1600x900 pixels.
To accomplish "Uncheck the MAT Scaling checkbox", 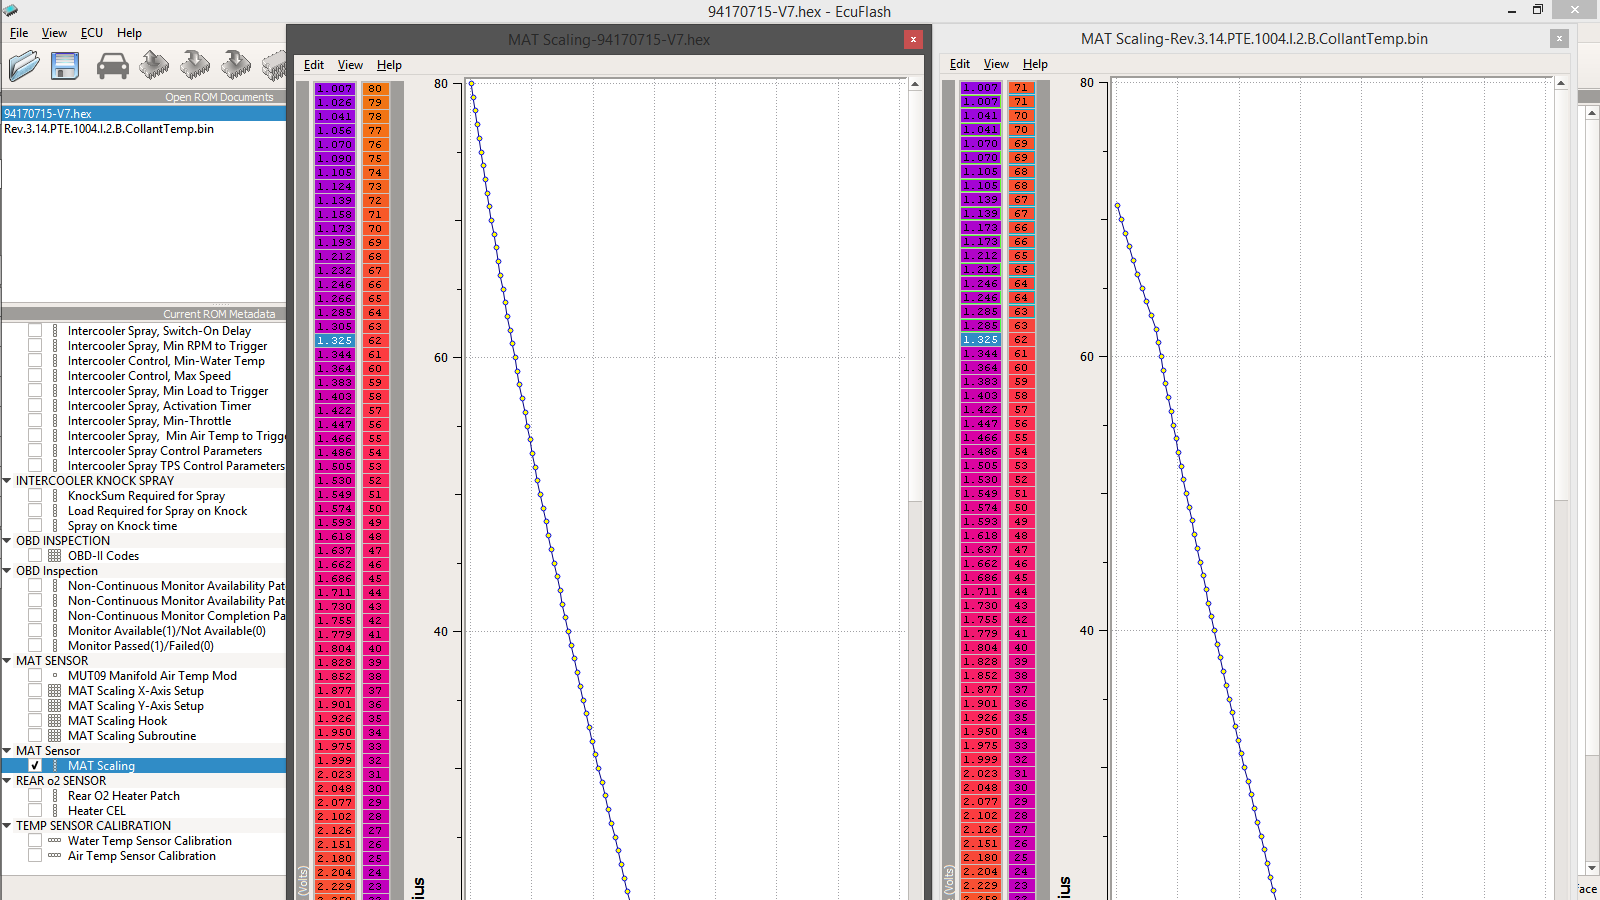I will (x=35, y=766).
